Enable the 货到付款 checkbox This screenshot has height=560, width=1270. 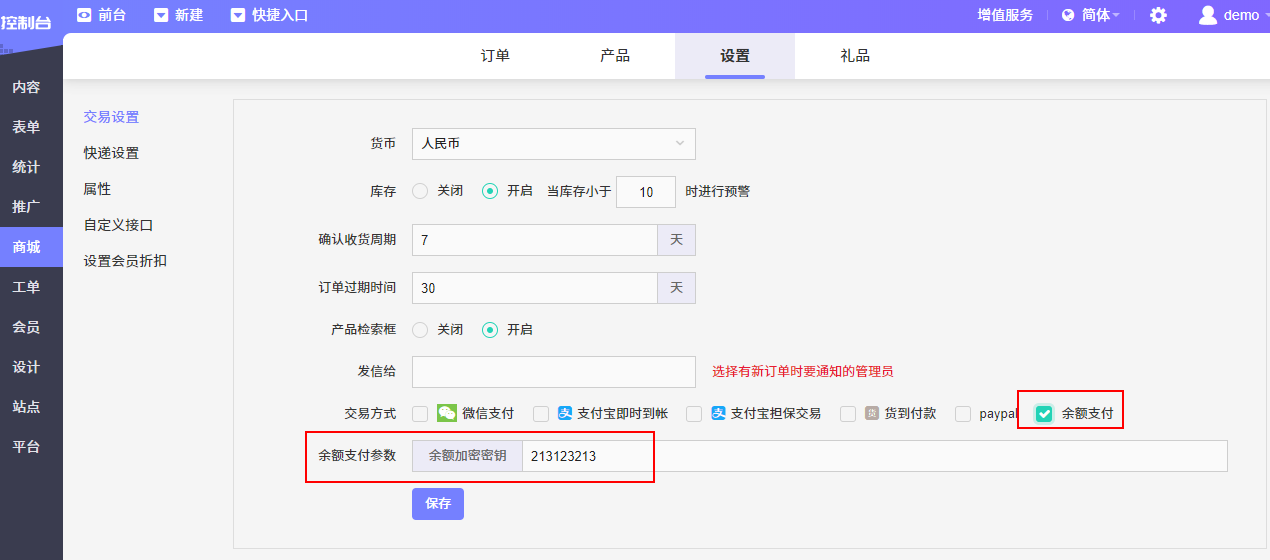click(x=848, y=413)
